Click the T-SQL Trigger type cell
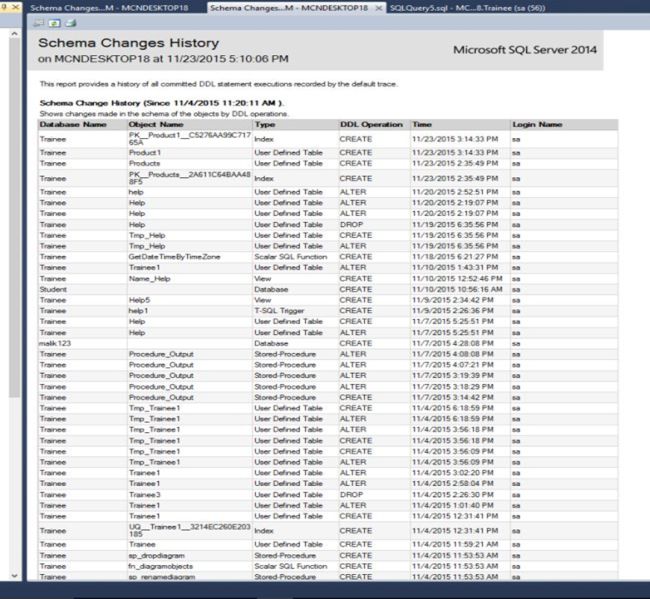650x599 pixels. [x=279, y=310]
